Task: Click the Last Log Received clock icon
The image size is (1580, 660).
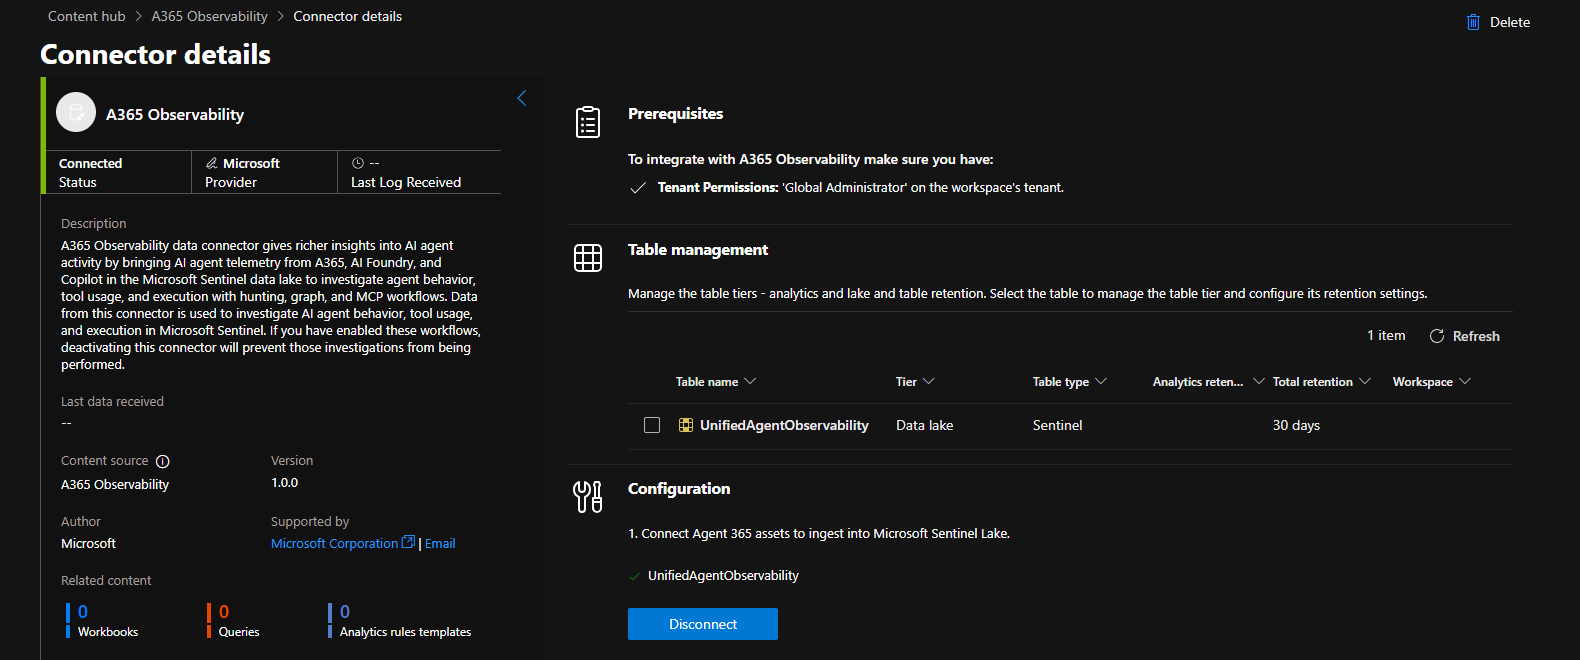Action: 358,163
